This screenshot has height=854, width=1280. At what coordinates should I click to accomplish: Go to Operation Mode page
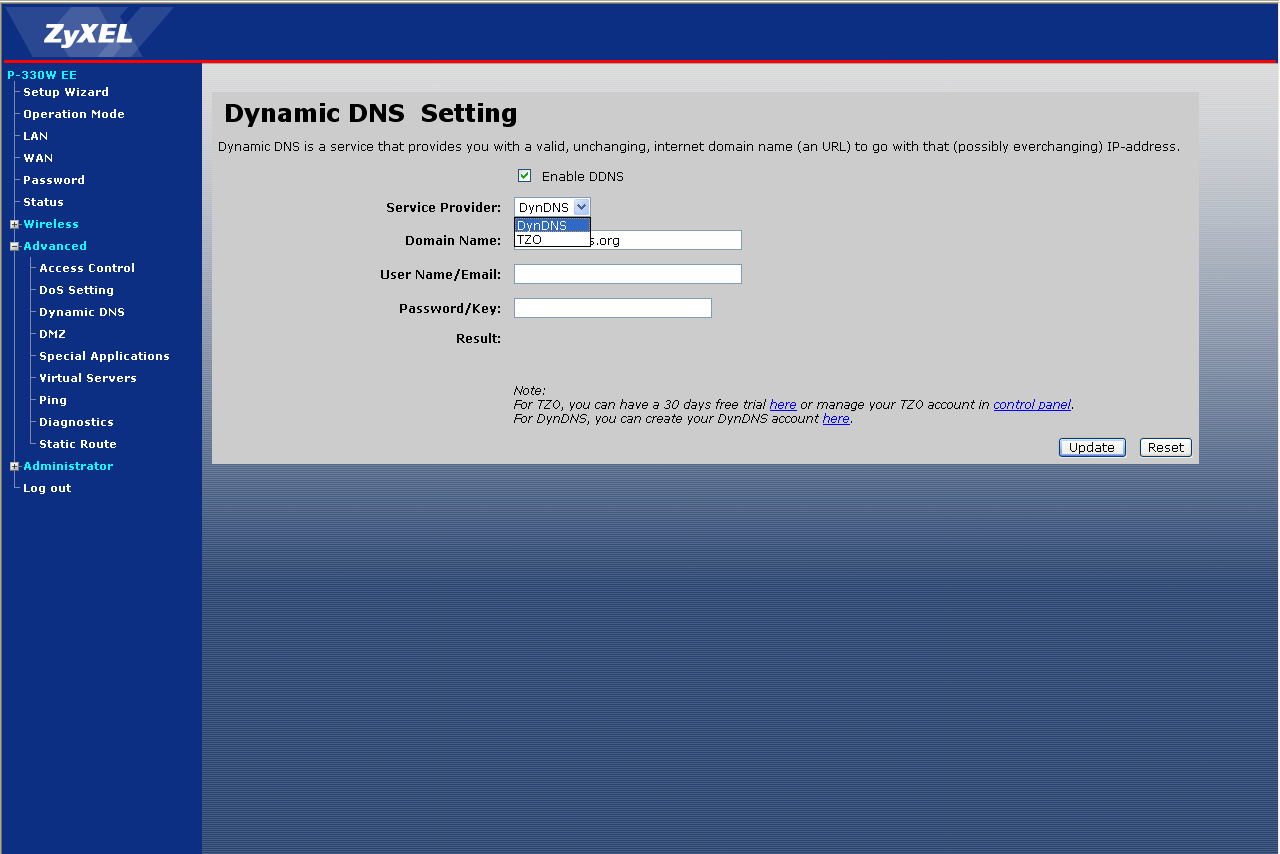click(x=74, y=114)
